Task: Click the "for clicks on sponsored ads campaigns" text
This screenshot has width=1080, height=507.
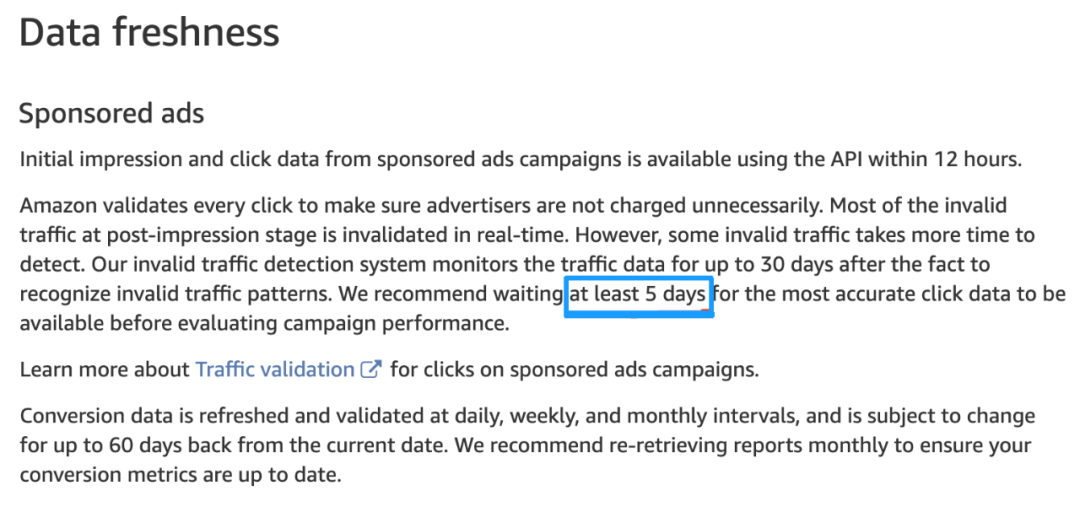Action: (x=574, y=370)
